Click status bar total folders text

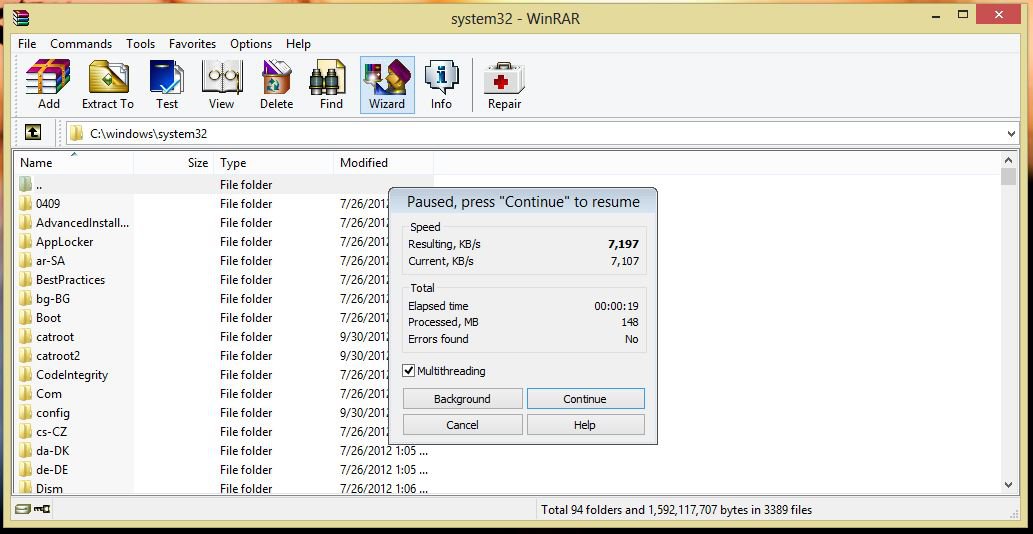point(677,510)
